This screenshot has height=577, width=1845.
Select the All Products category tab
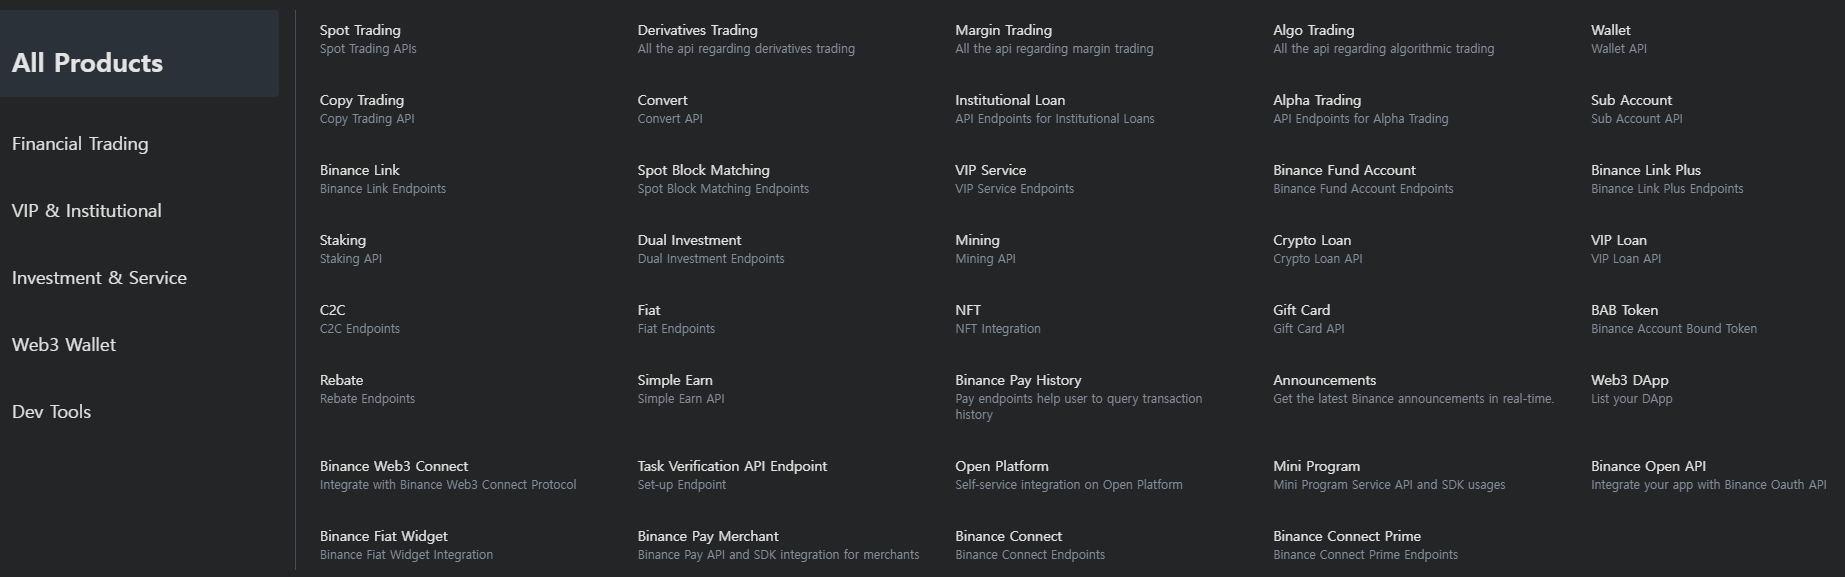[88, 63]
